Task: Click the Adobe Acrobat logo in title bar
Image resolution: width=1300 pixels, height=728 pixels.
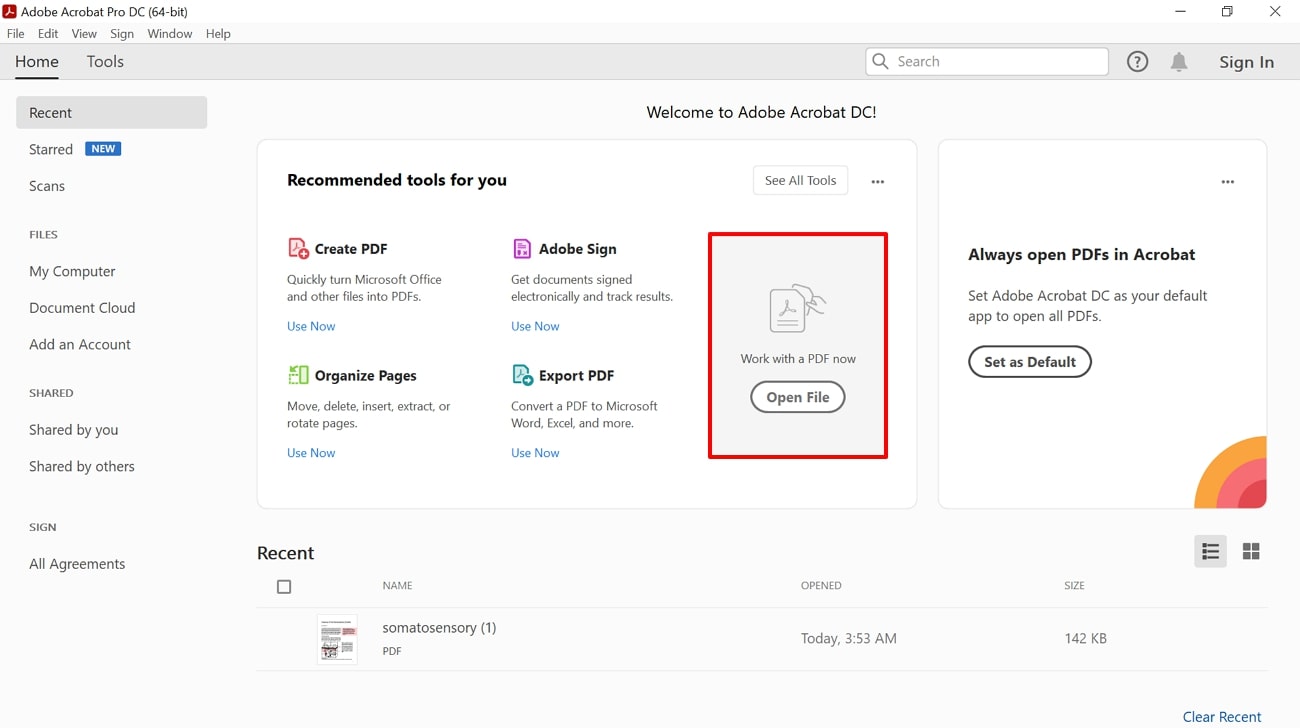Action: pos(9,11)
